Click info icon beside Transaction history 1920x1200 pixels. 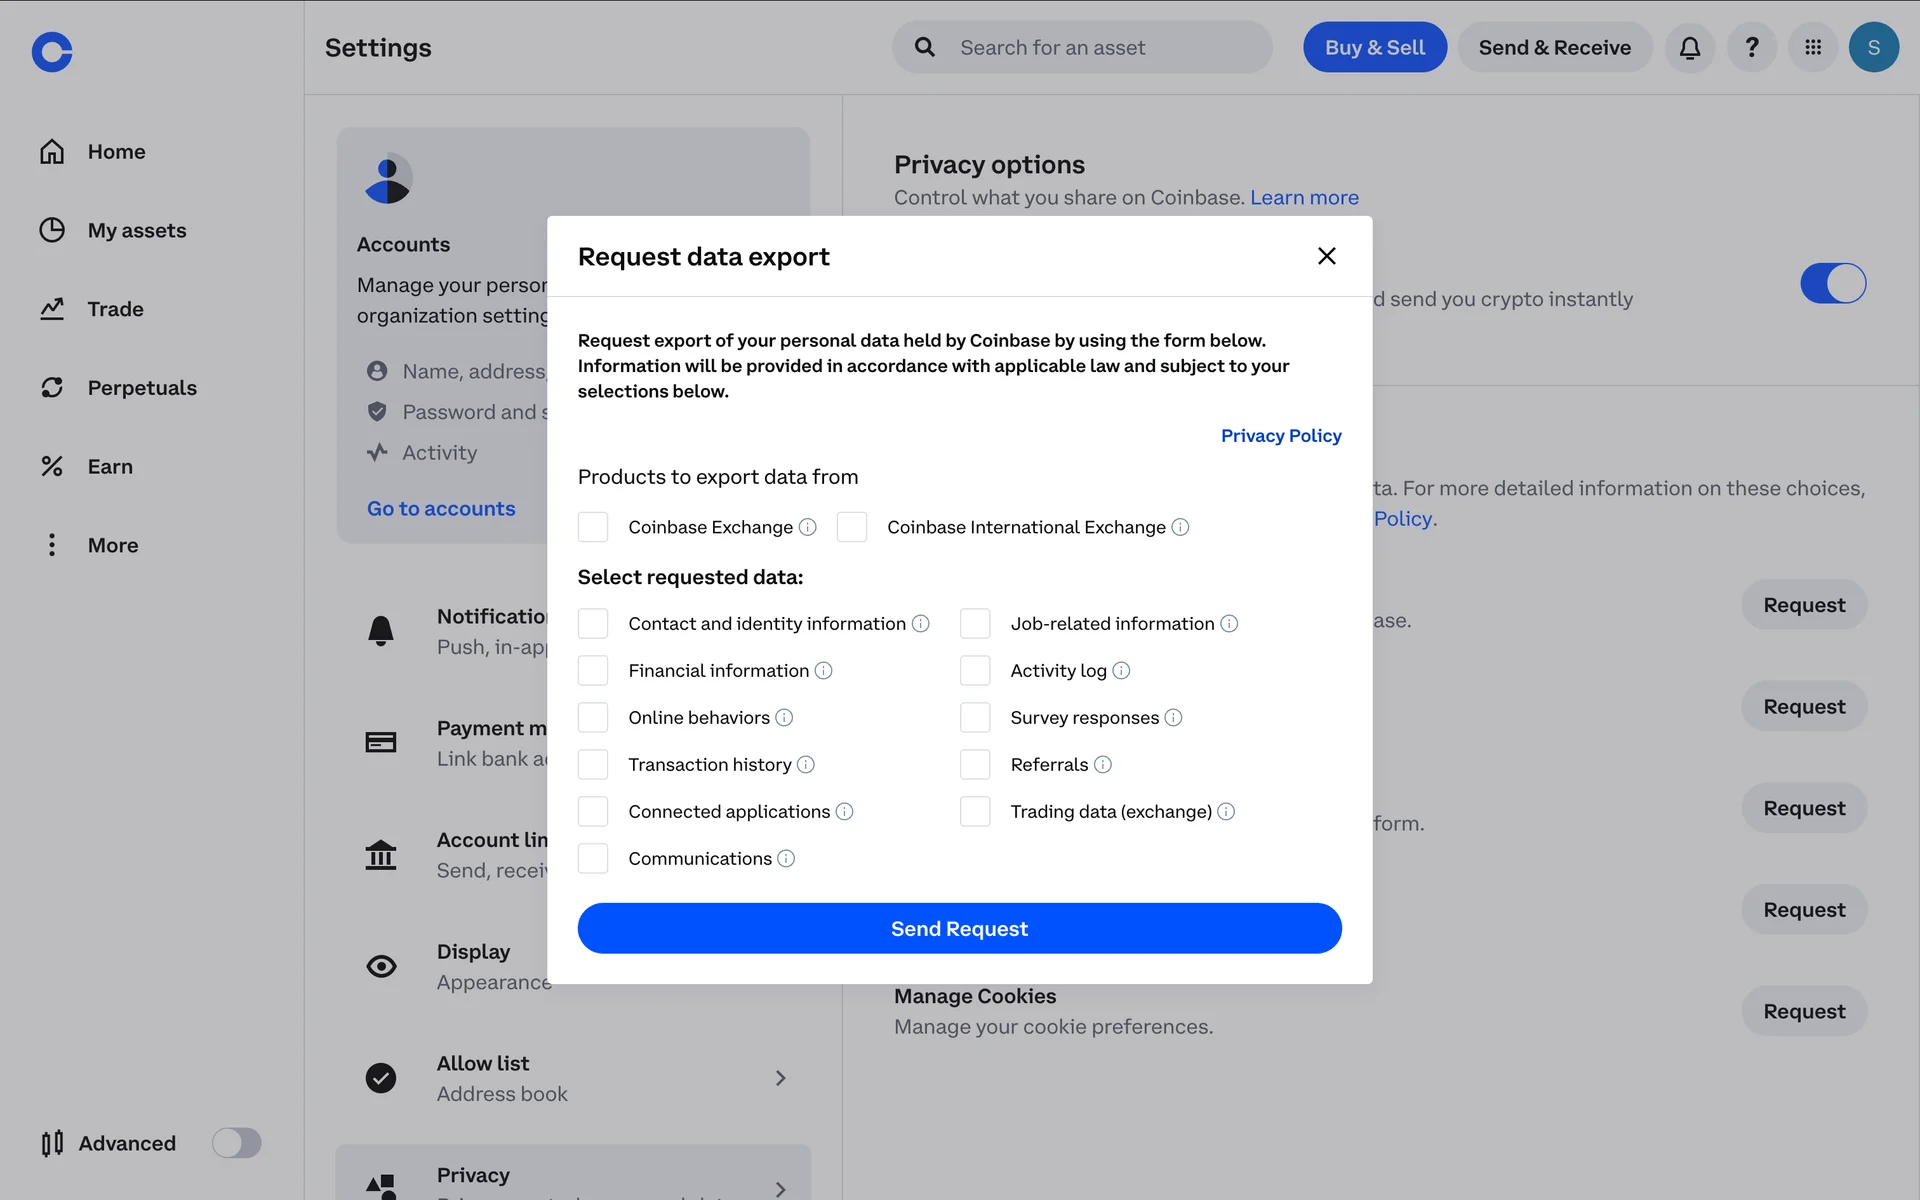coord(806,765)
